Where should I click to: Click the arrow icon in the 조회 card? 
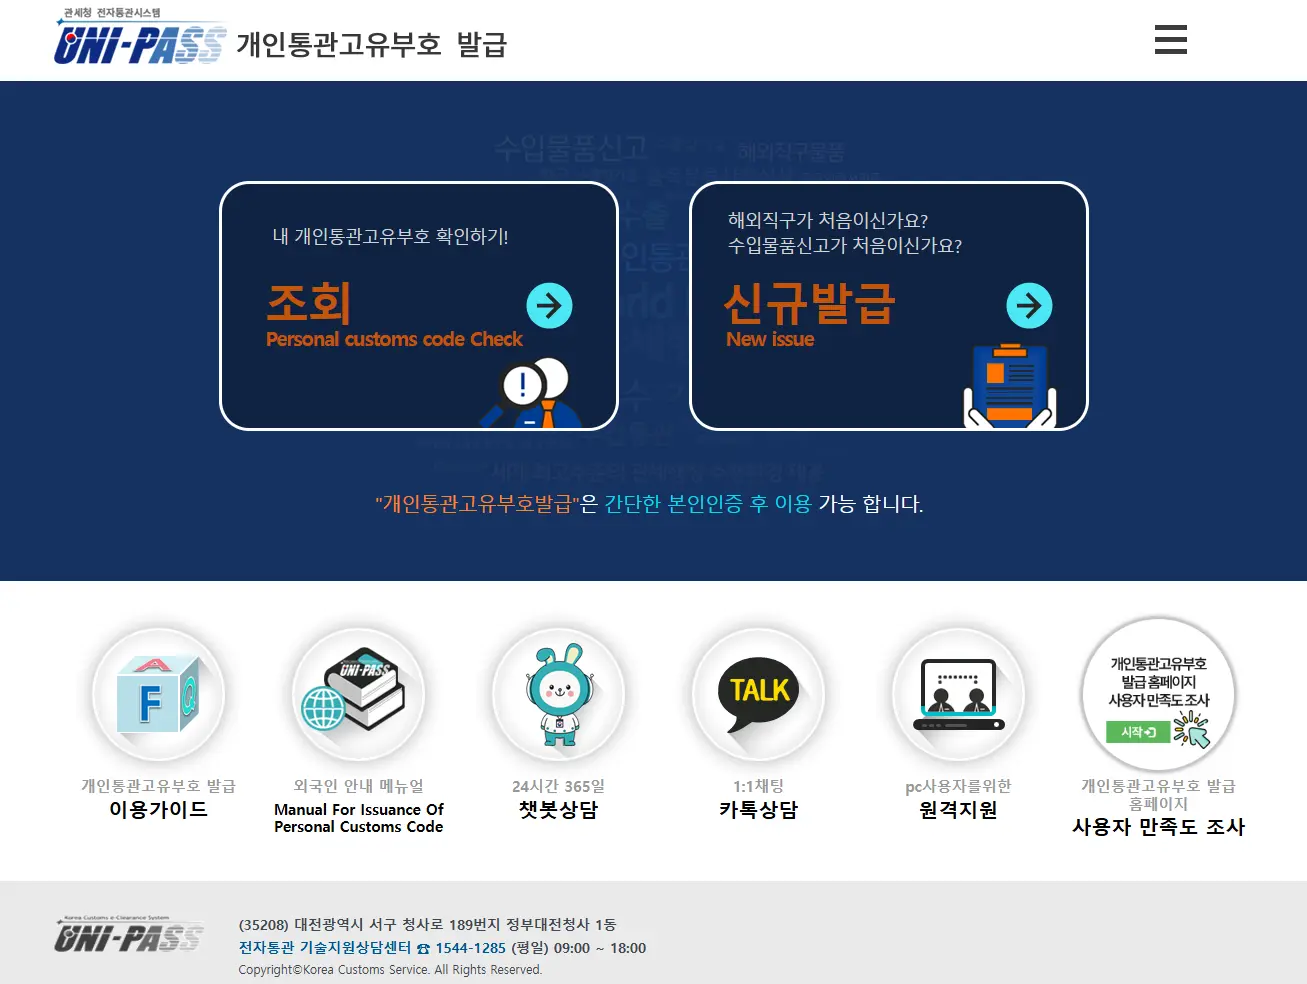point(549,305)
